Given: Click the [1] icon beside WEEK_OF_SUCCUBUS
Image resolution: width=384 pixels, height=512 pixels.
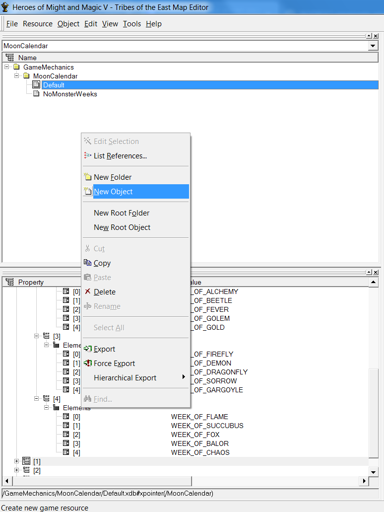Looking at the screenshot, I should (66, 425).
